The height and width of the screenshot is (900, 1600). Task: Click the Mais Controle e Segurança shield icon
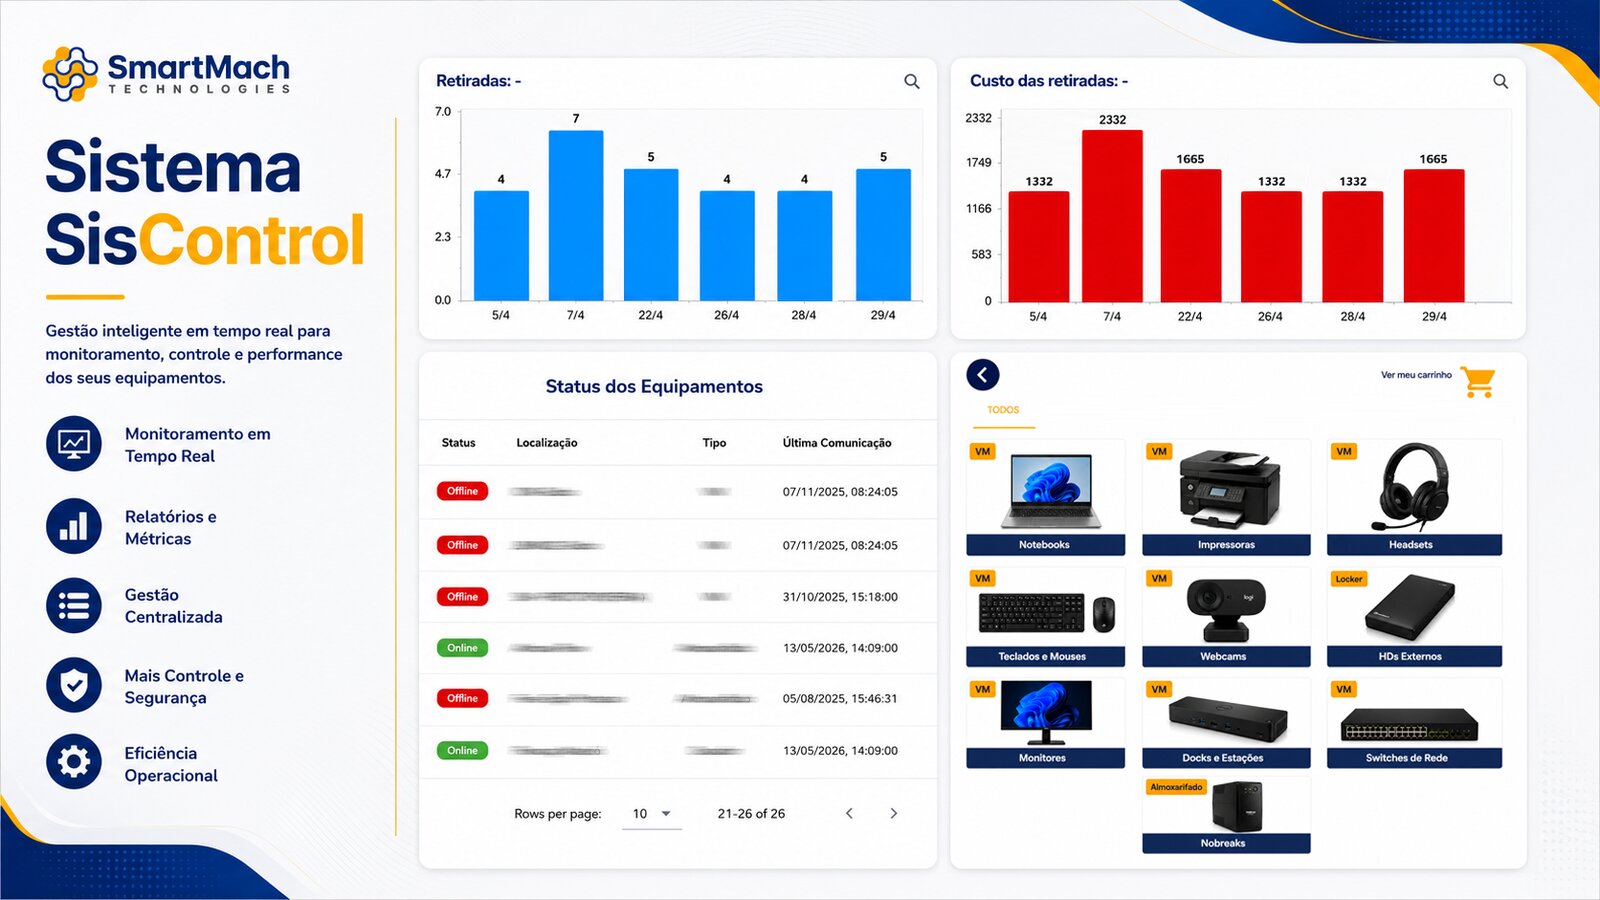pos(74,685)
